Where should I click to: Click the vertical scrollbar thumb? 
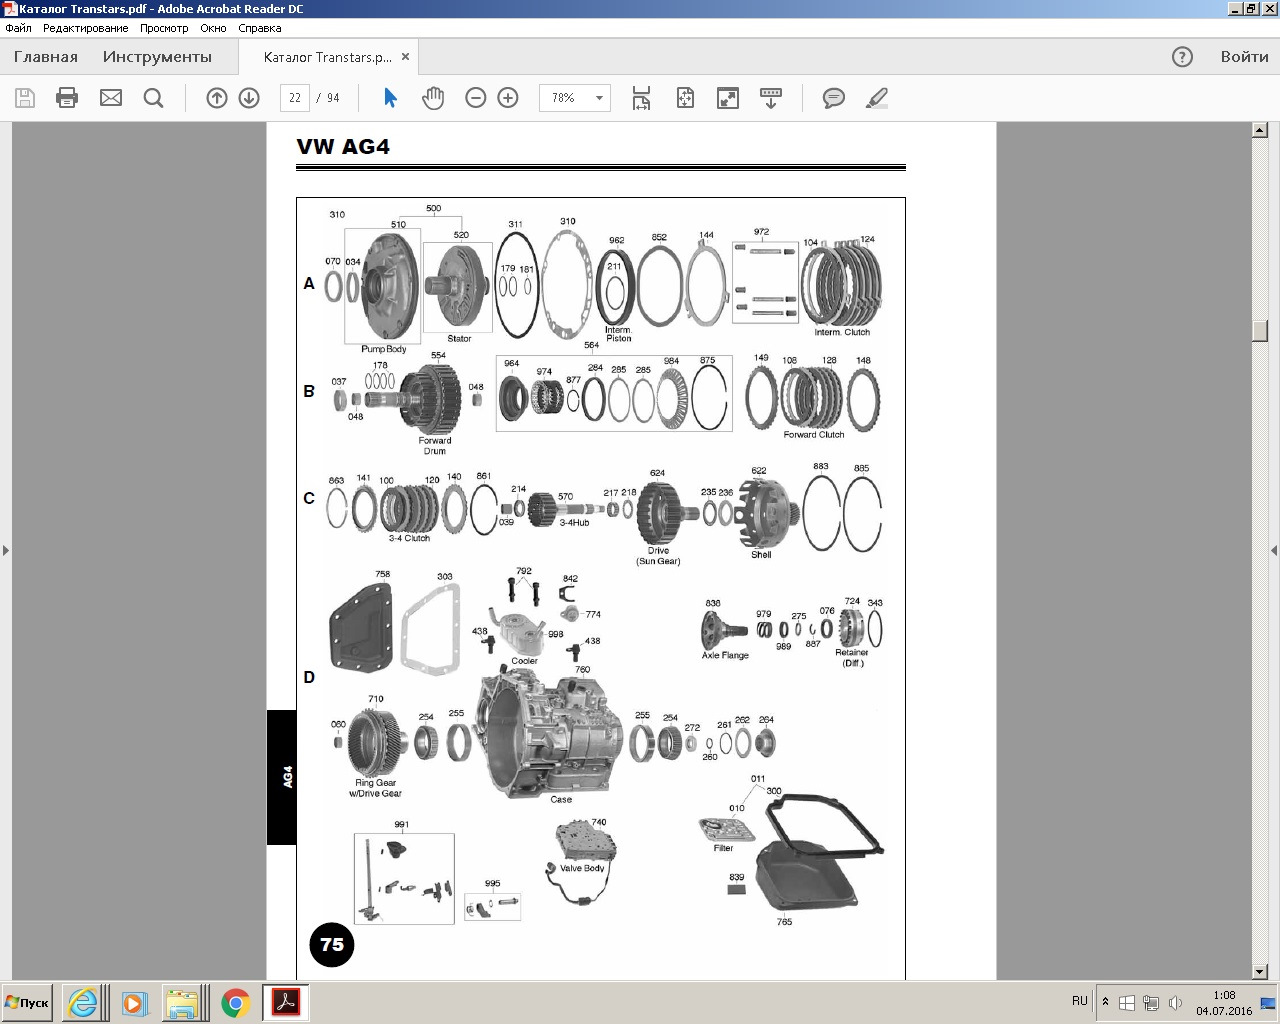1260,331
